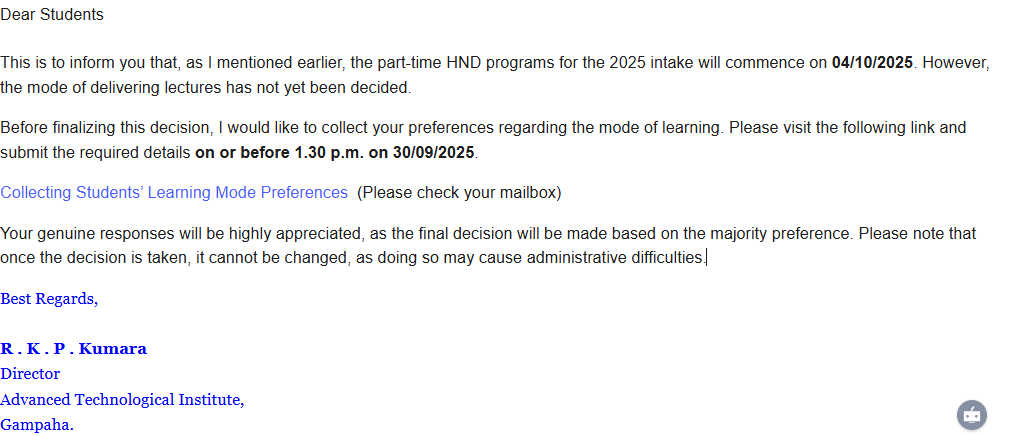Click the phrase "2025 intake"

click(650, 63)
